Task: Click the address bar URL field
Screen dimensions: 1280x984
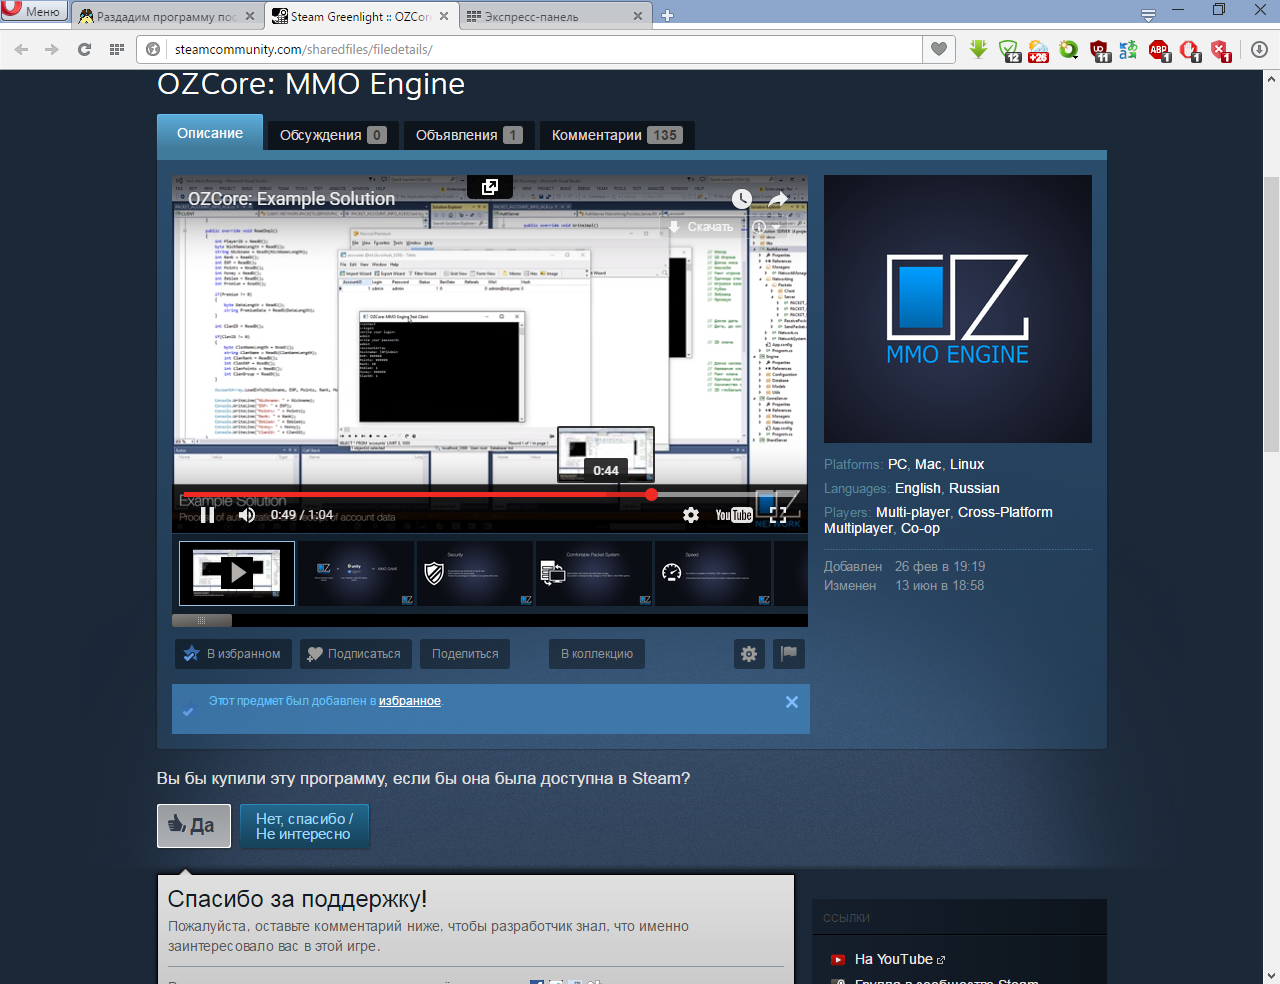Action: tap(545, 49)
